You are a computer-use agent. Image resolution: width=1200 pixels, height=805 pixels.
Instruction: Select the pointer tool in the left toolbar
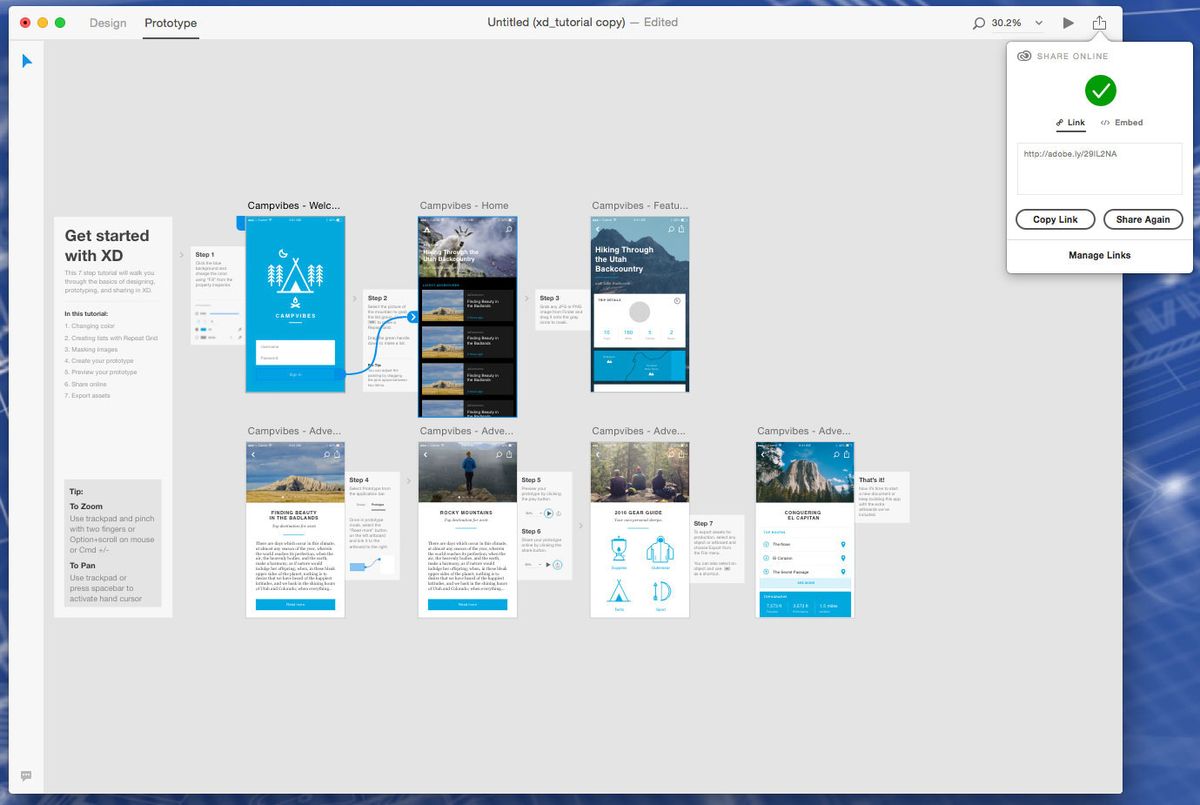click(x=27, y=60)
